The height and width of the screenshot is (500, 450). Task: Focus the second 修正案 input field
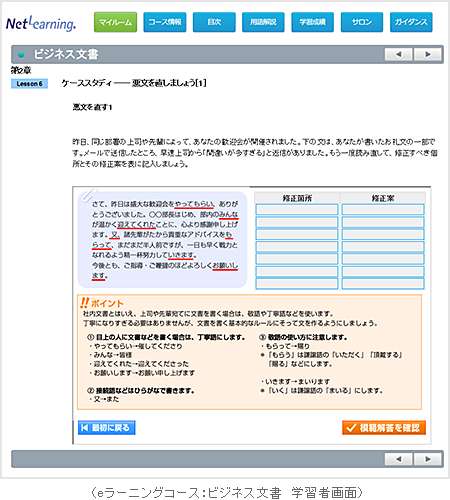pyautogui.click(x=383, y=222)
